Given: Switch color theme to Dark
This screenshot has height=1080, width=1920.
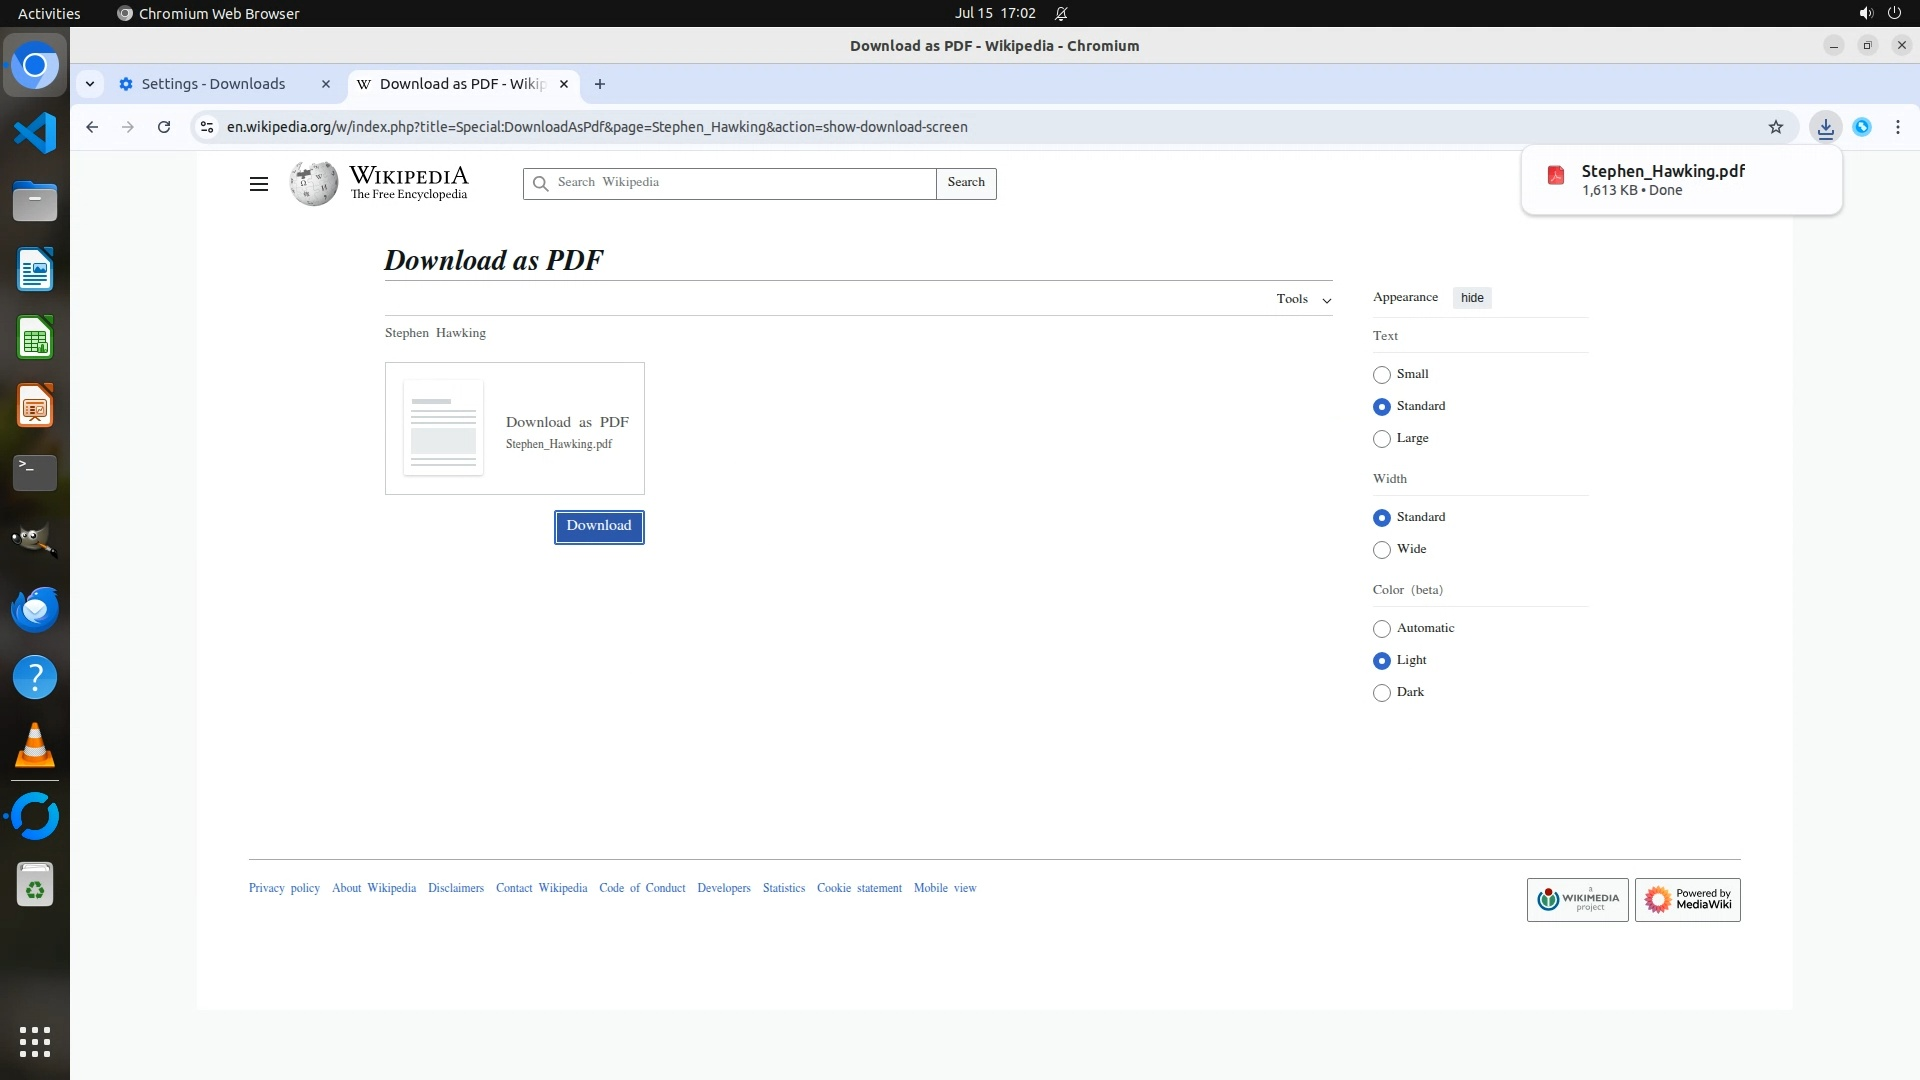Looking at the screenshot, I should 1382,693.
